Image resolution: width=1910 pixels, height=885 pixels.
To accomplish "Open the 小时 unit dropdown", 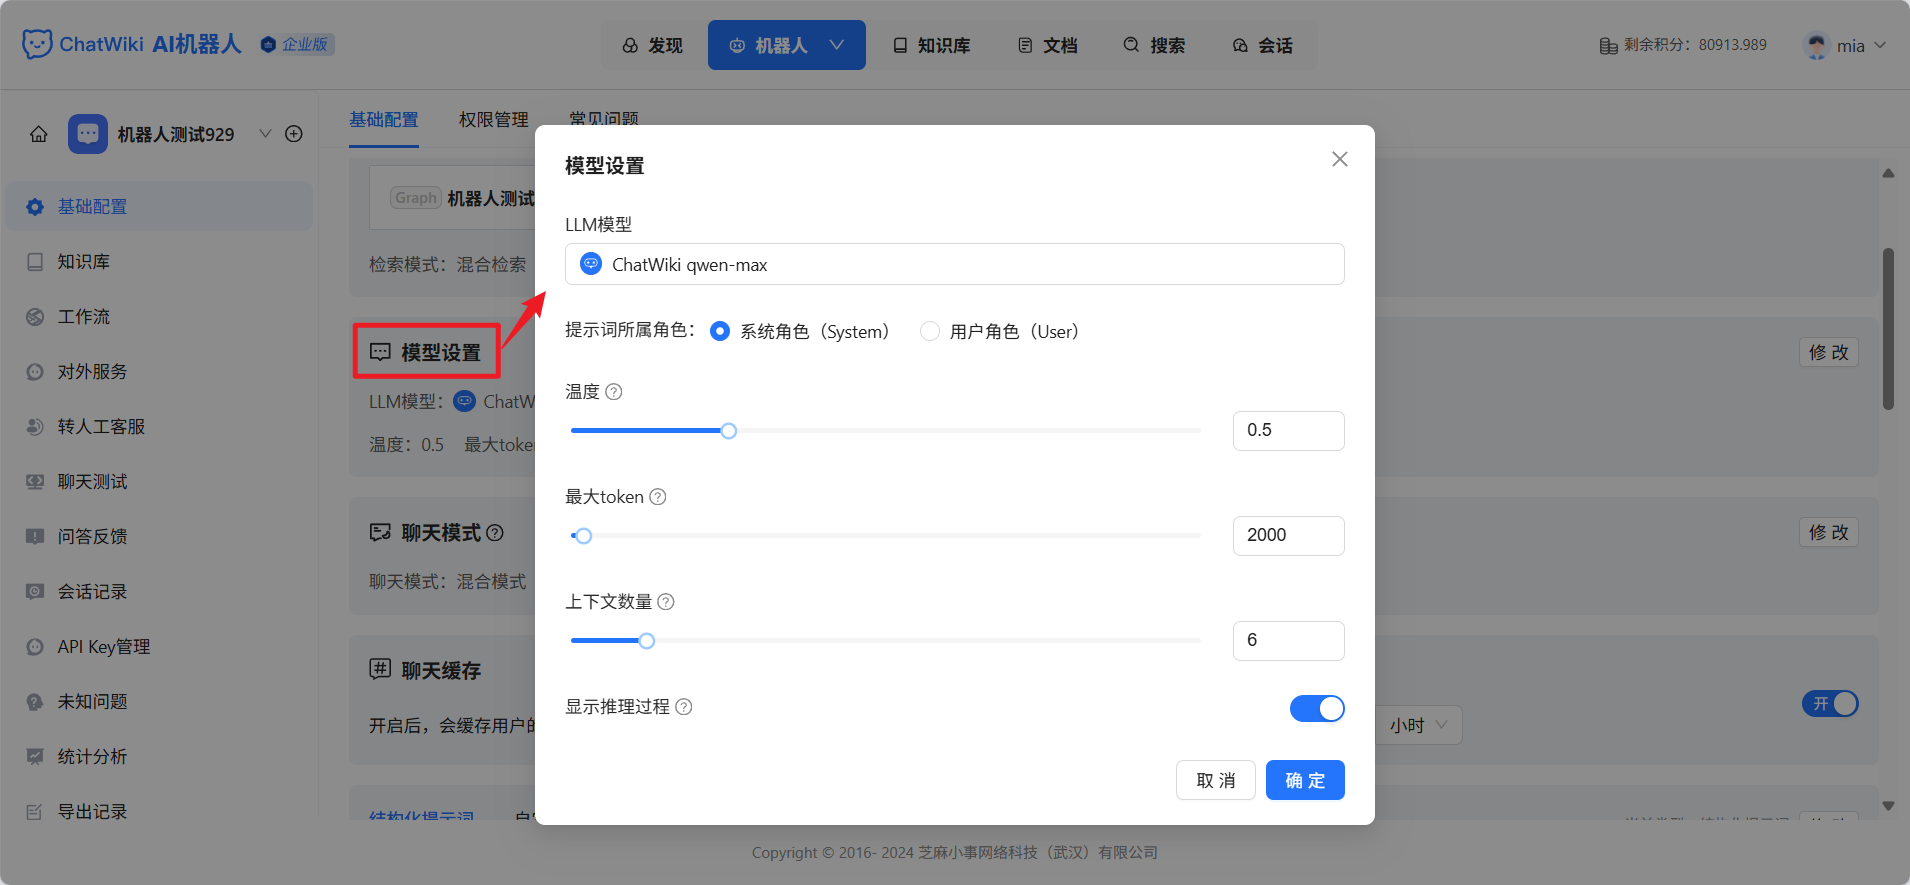I will tap(1419, 725).
